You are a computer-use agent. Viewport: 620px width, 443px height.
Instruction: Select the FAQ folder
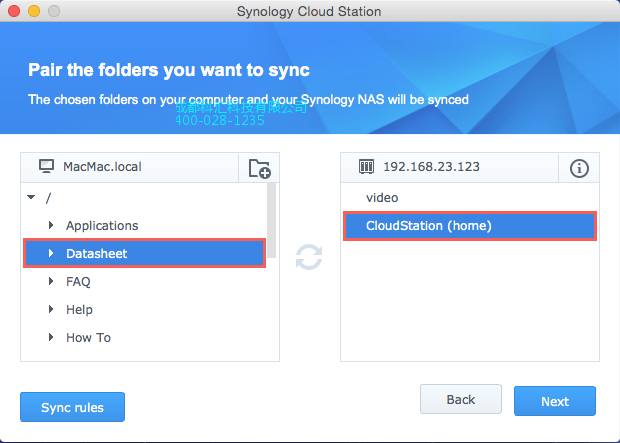click(78, 282)
